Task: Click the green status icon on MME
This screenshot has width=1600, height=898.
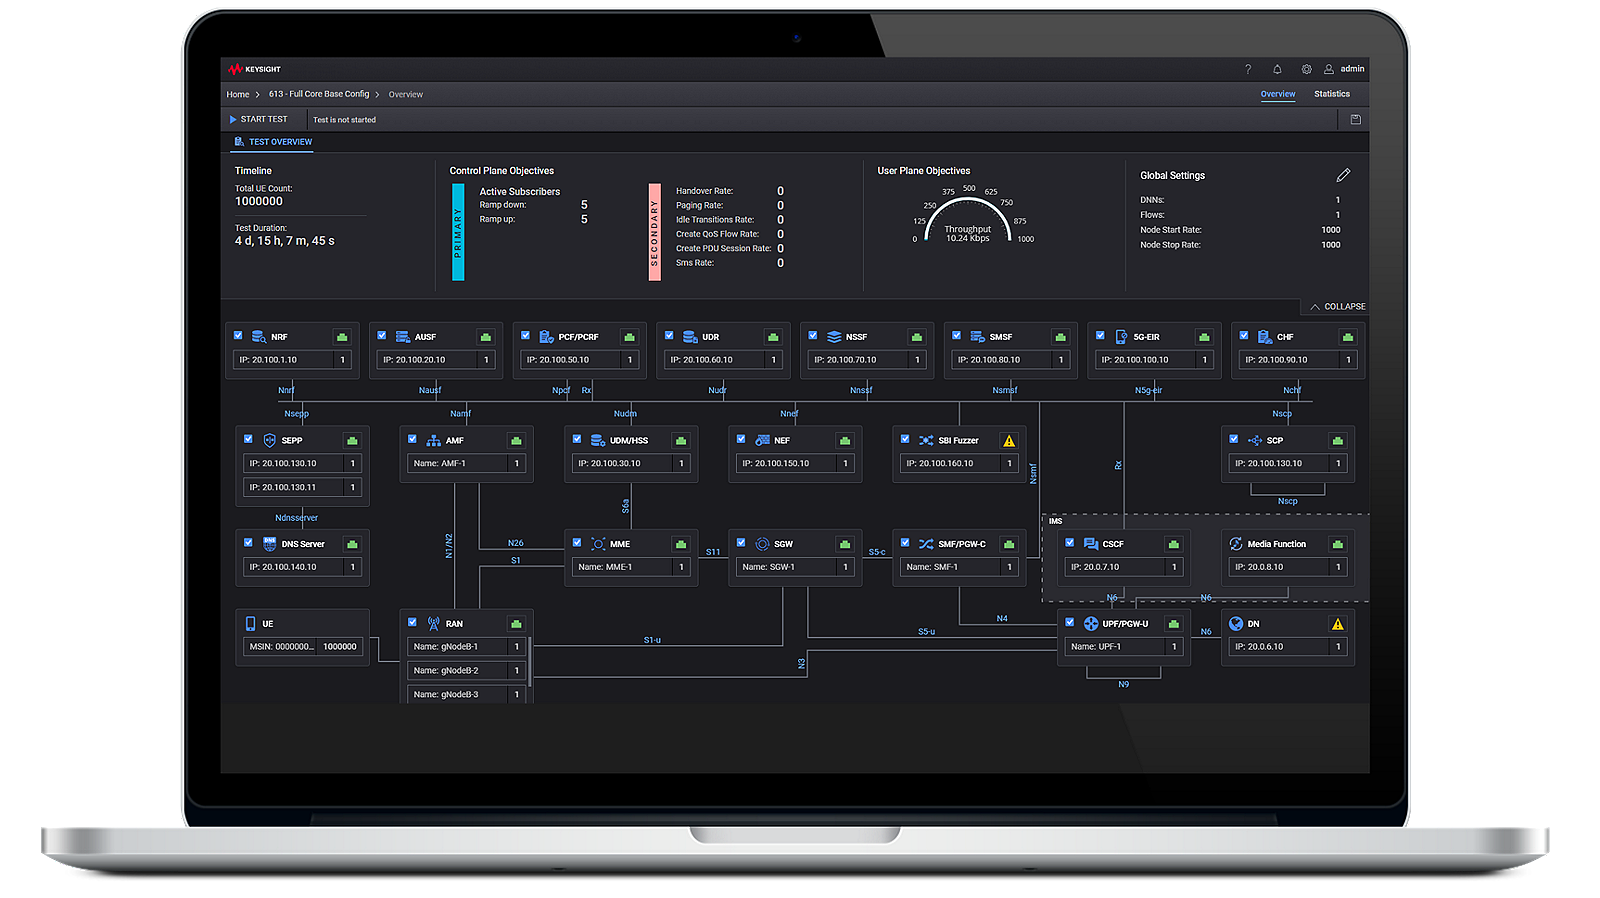Action: (681, 544)
